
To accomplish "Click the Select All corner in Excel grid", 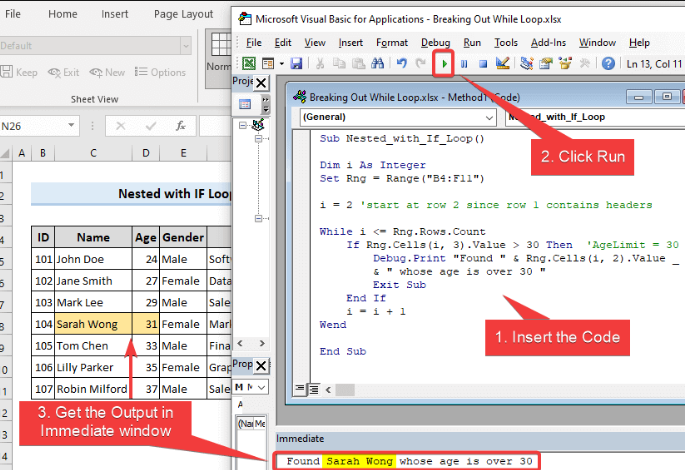I will pos(6,153).
